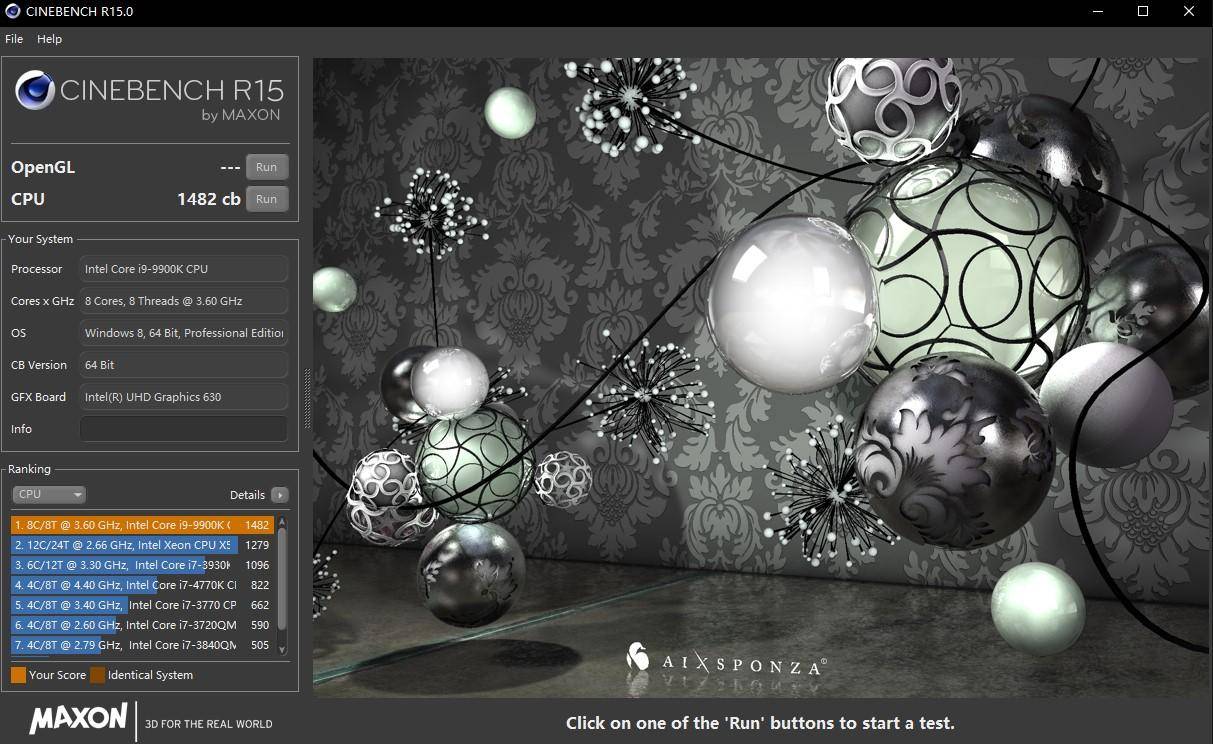
Task: Open the Details arrow in the Ranking panel
Action: 279,495
